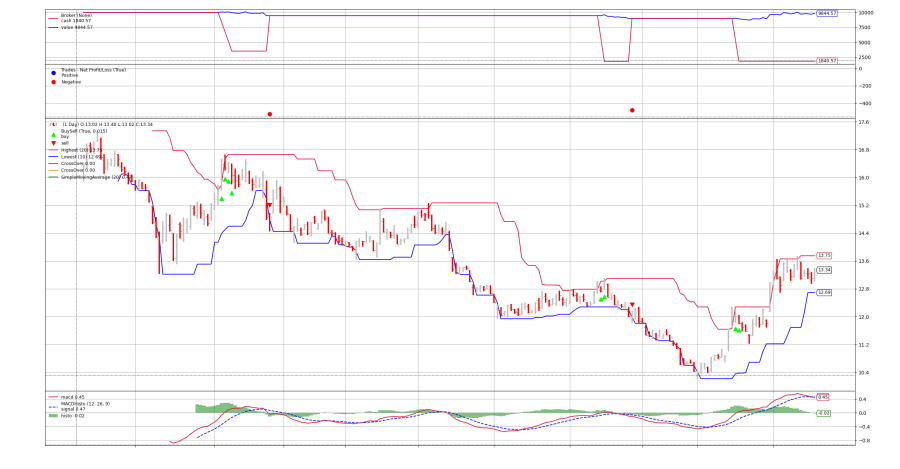Click the second red negative trade dot

tap(632, 110)
